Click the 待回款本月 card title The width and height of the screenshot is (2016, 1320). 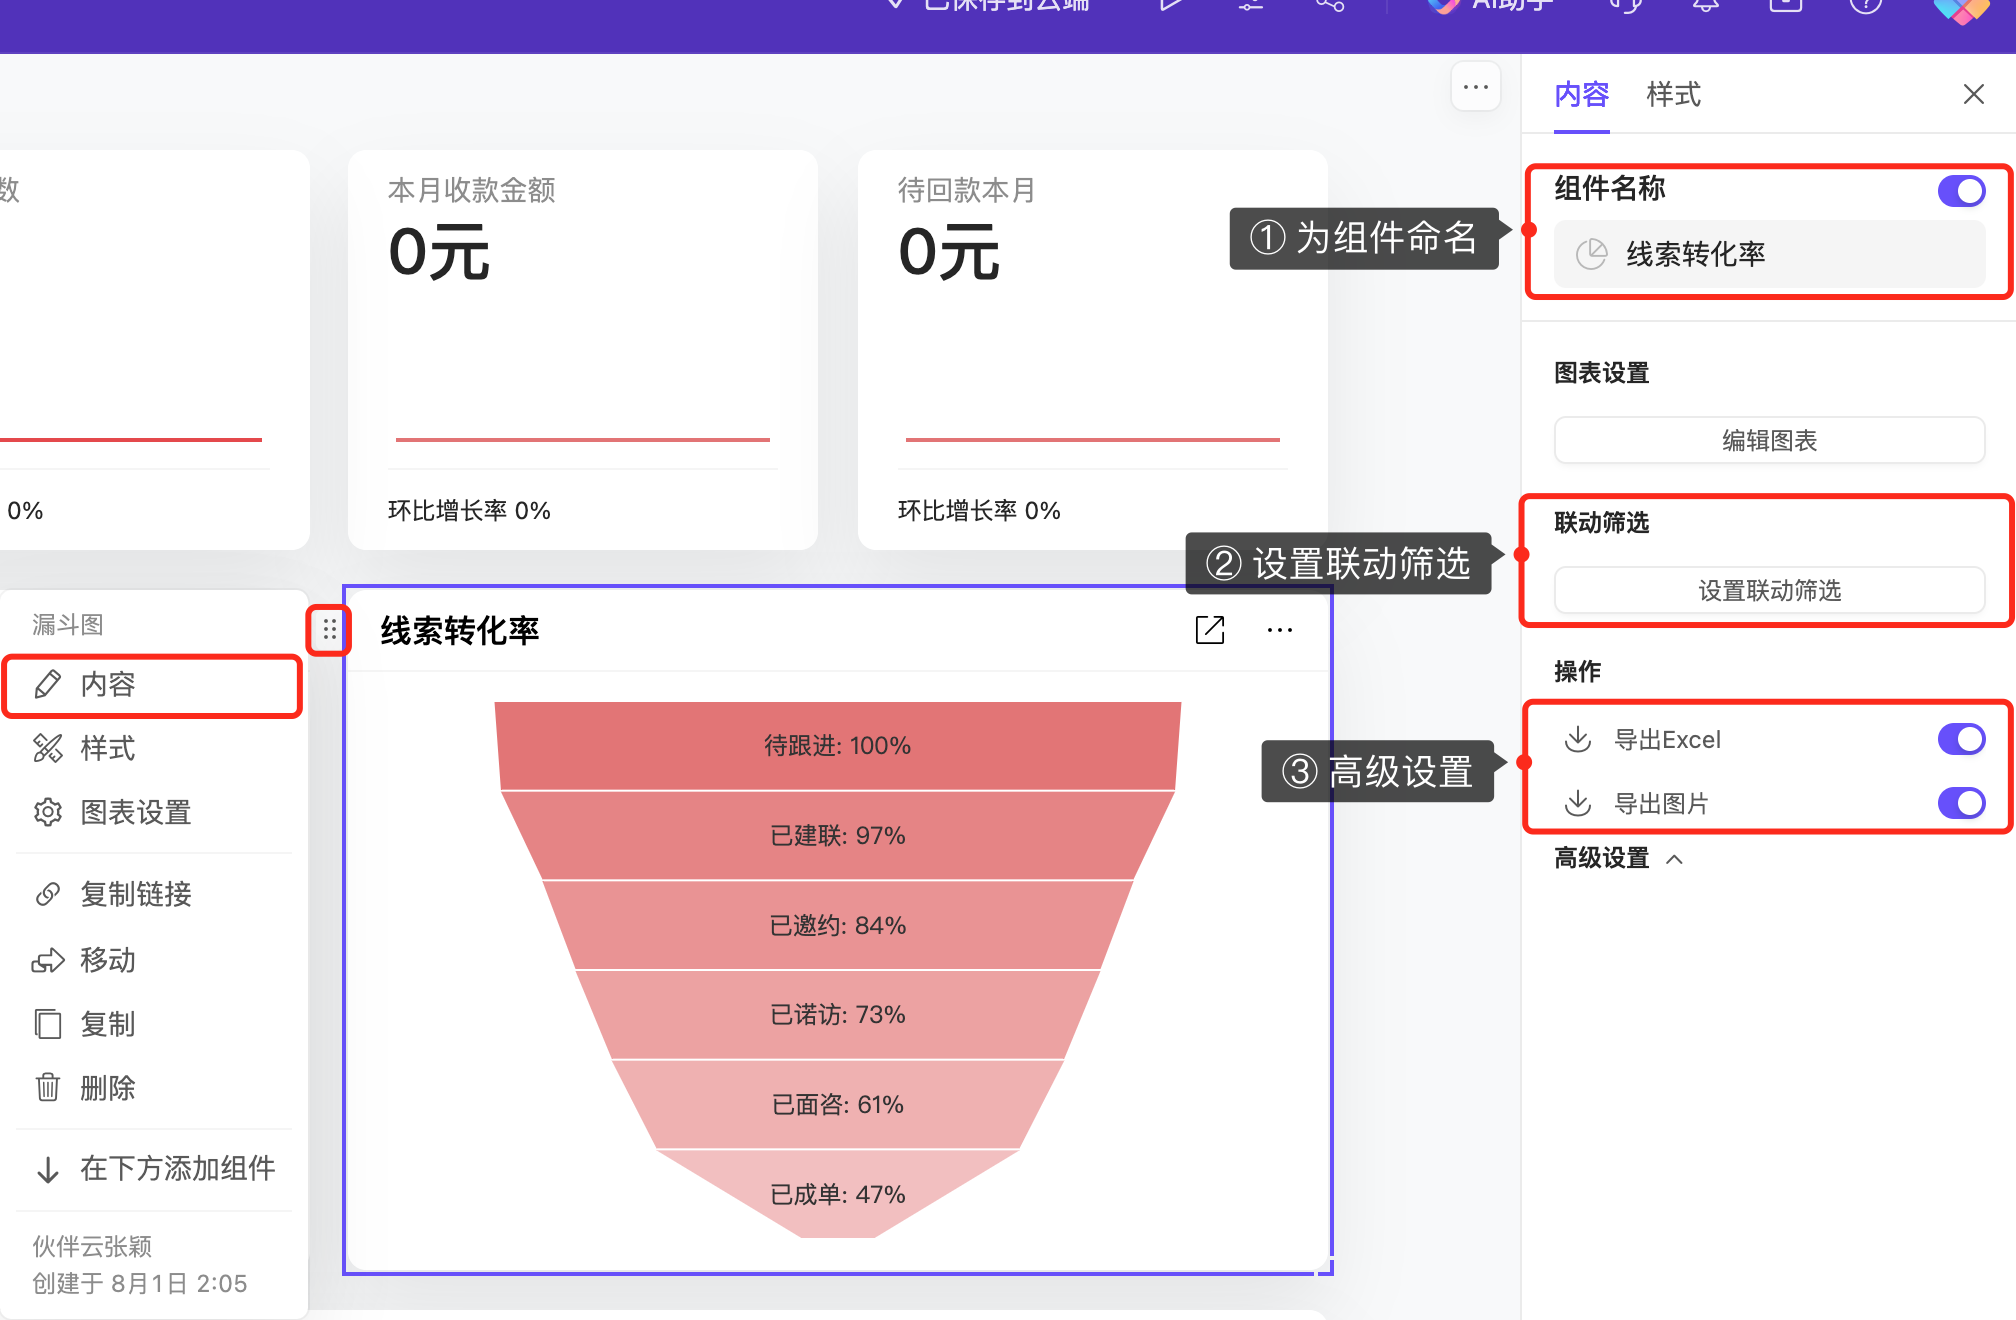click(966, 190)
